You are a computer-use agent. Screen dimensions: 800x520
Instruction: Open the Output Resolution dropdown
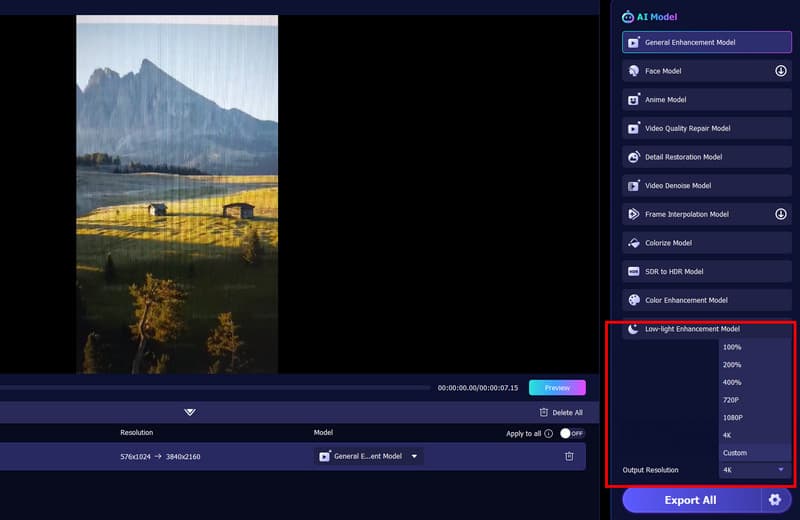click(754, 470)
